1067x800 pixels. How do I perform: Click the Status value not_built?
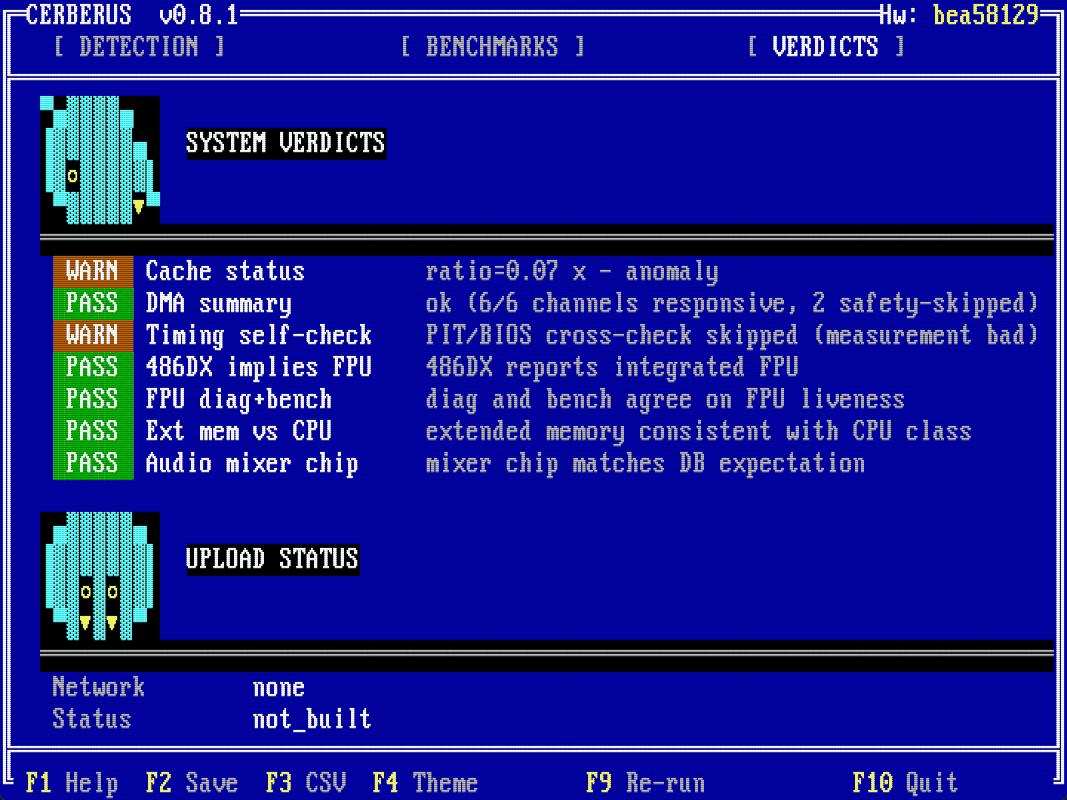pyautogui.click(x=312, y=719)
